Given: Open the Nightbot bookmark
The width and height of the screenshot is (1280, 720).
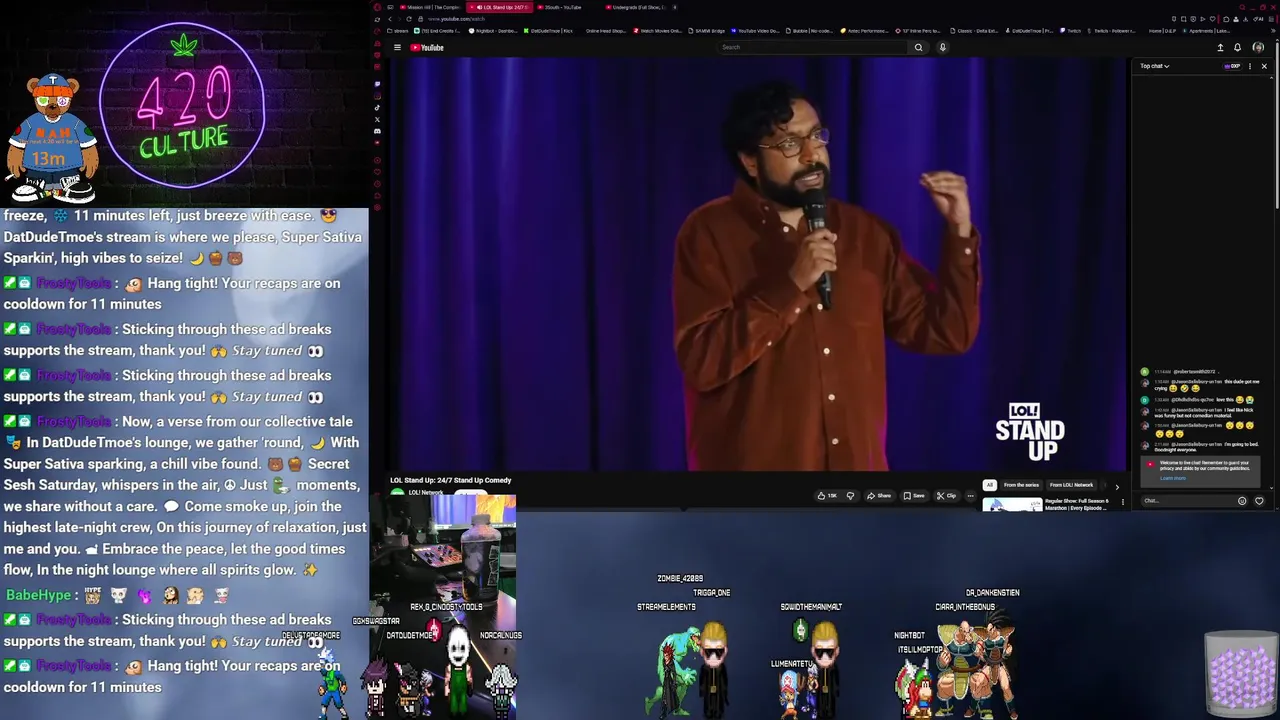Looking at the screenshot, I should [x=493, y=31].
